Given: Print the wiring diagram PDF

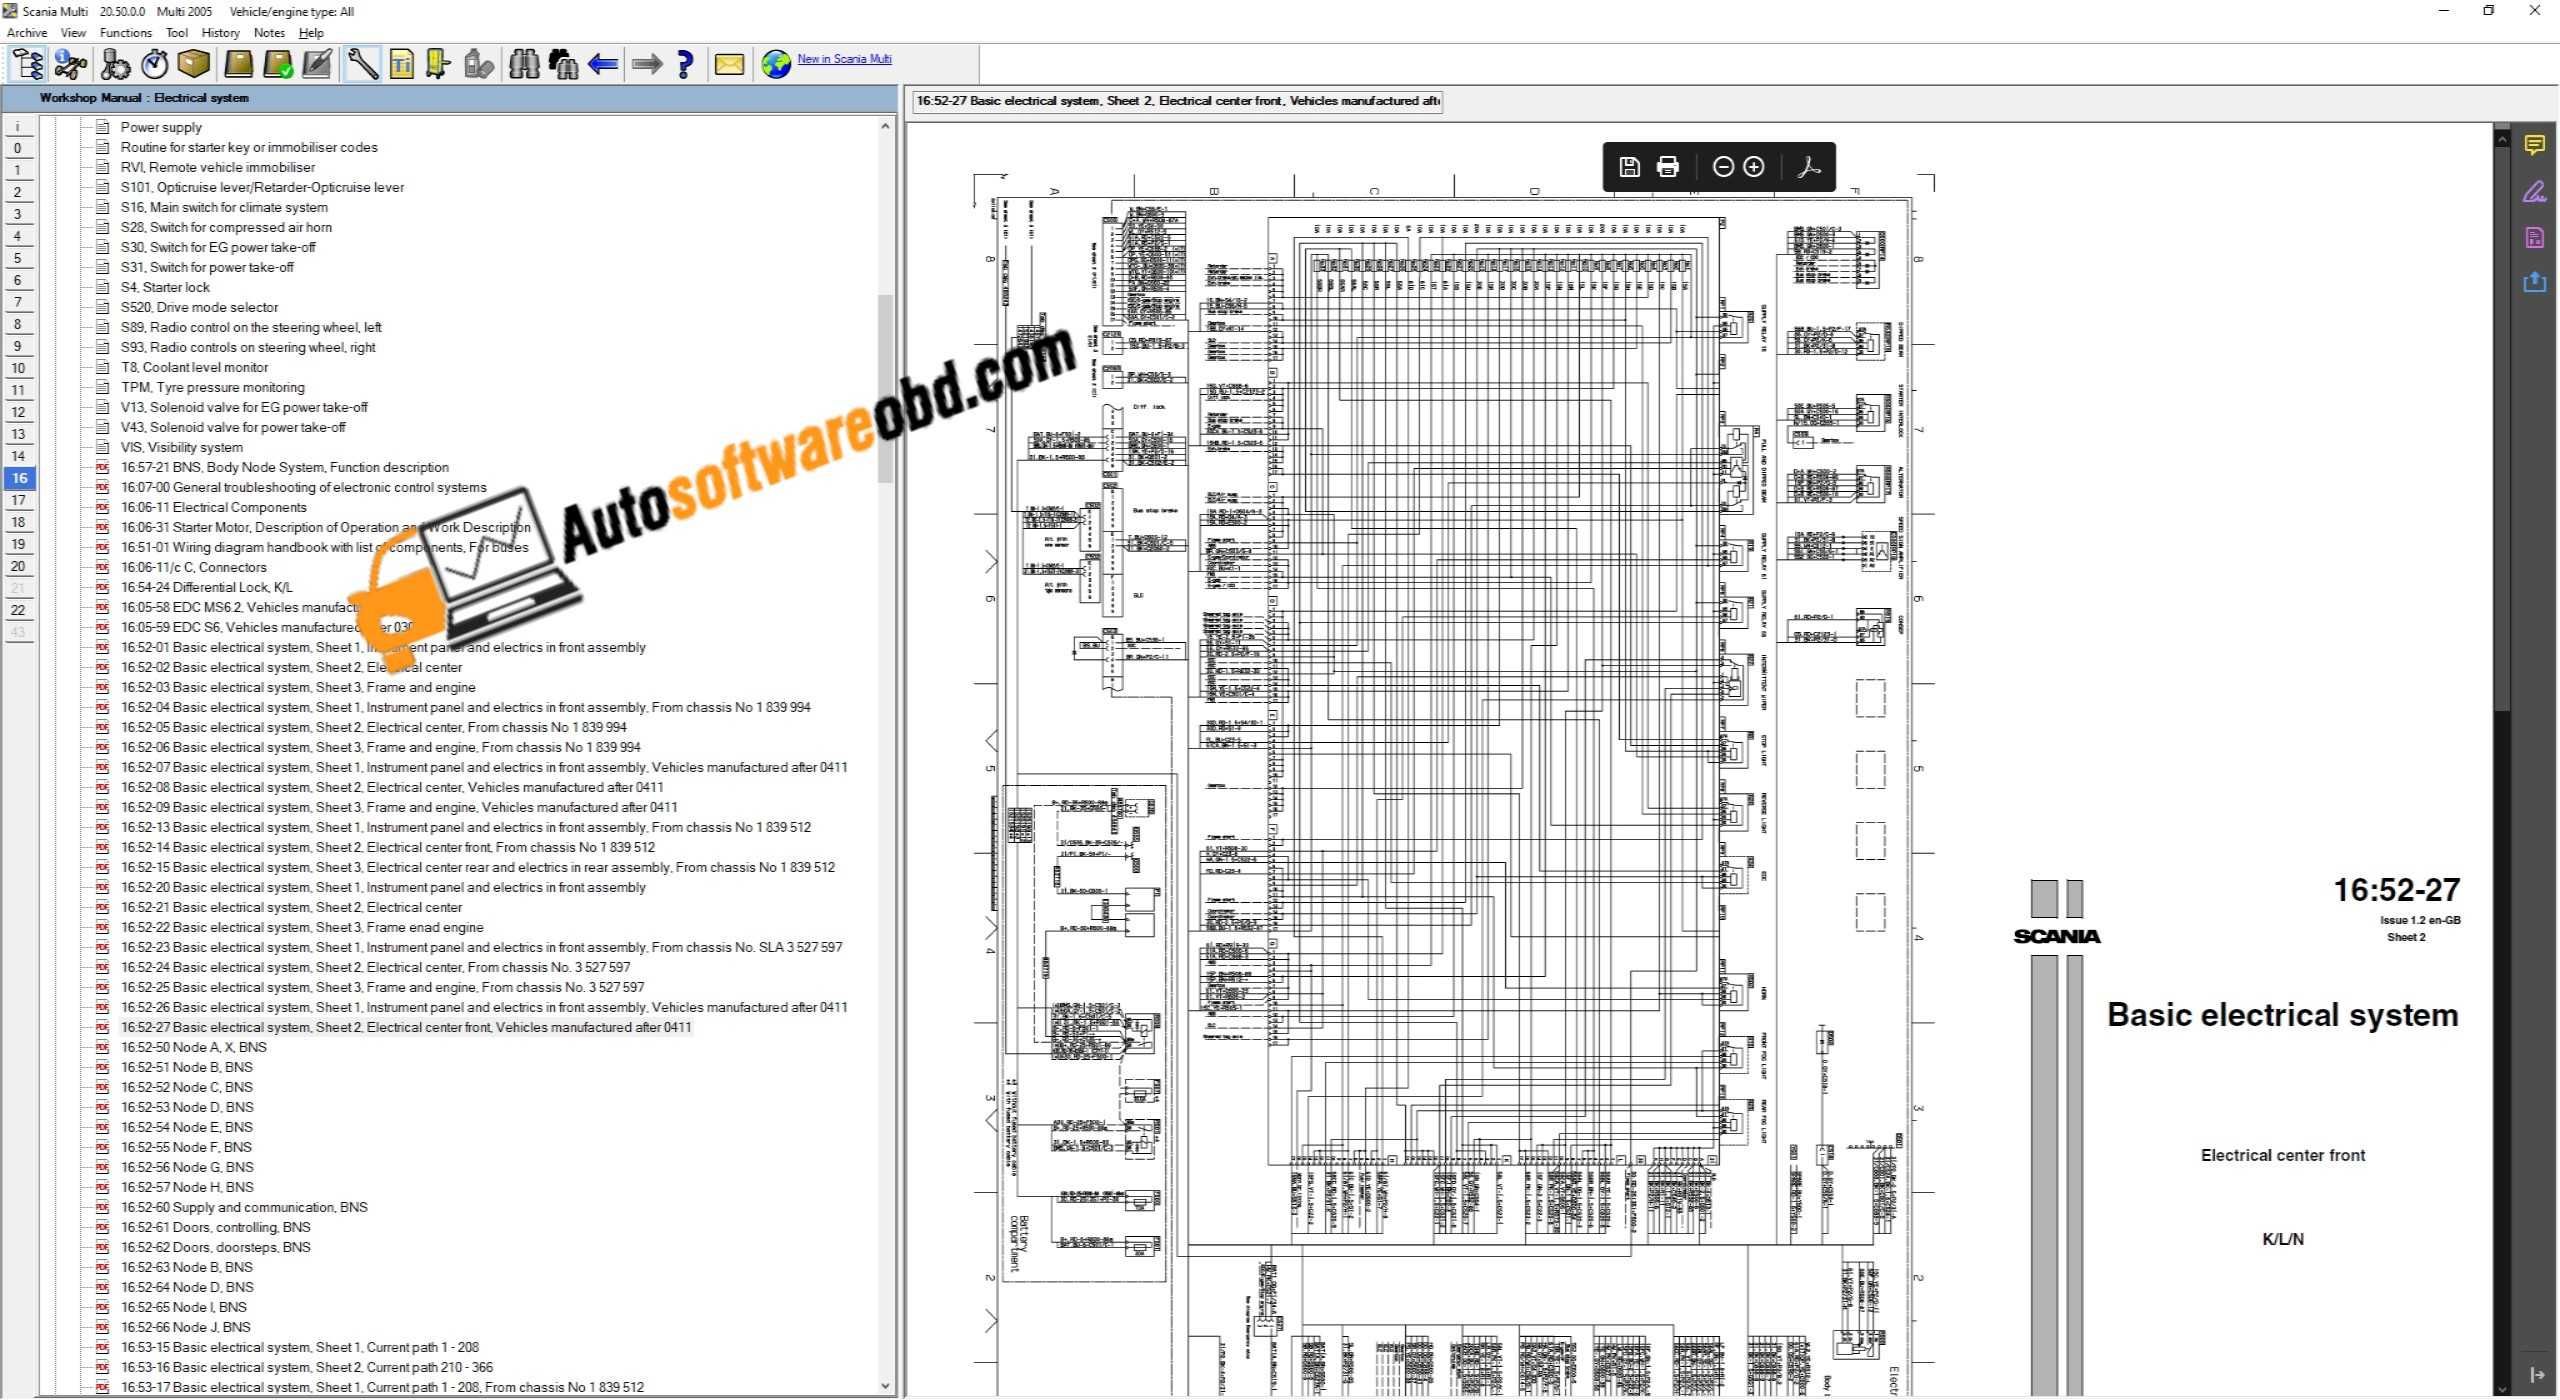Looking at the screenshot, I should coord(1668,167).
